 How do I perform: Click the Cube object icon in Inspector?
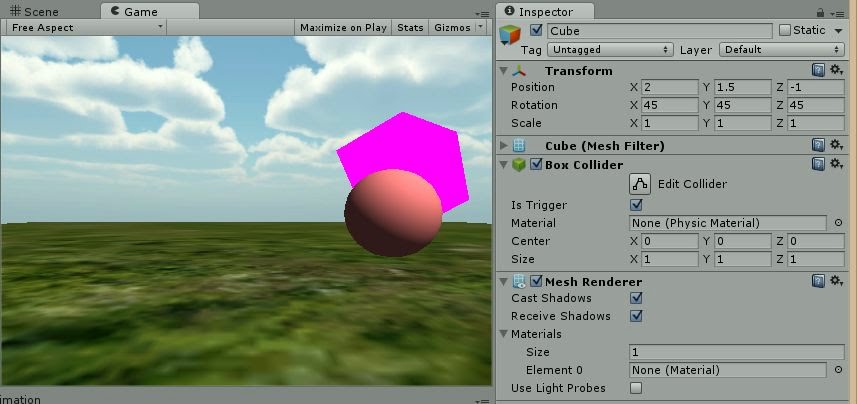tap(510, 35)
